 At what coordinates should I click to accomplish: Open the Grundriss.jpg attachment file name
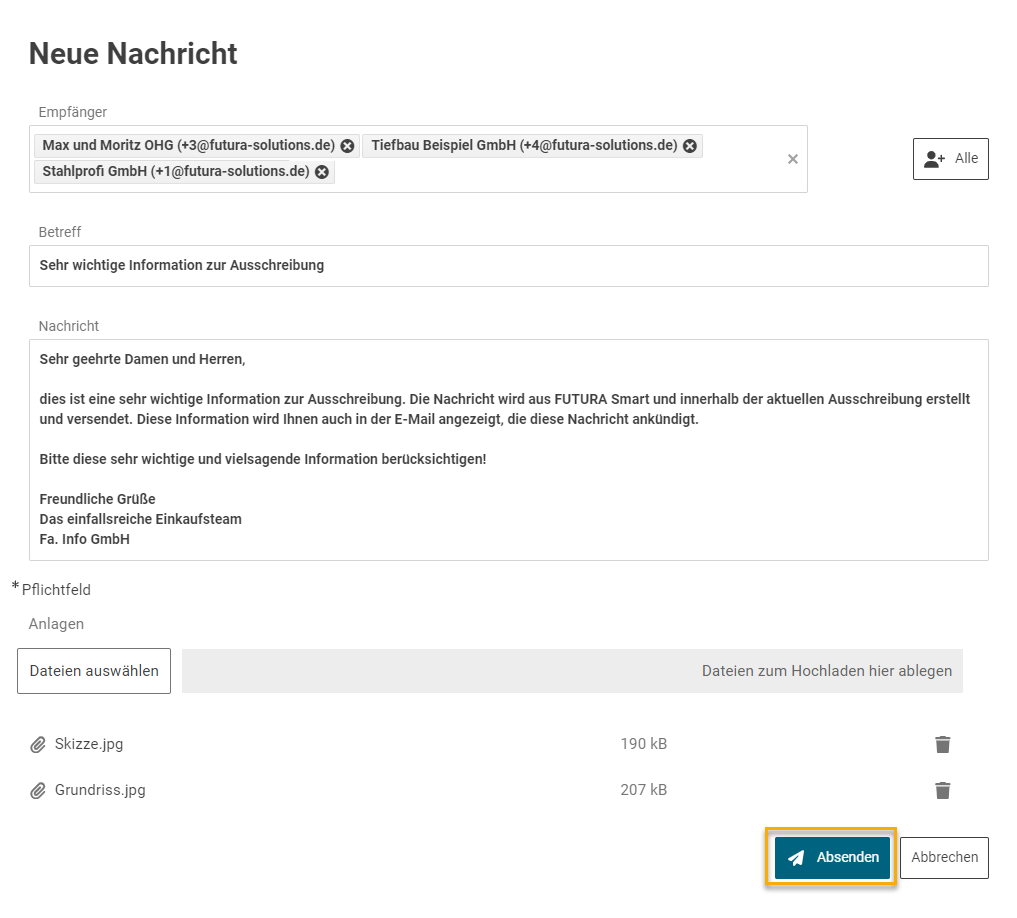100,790
